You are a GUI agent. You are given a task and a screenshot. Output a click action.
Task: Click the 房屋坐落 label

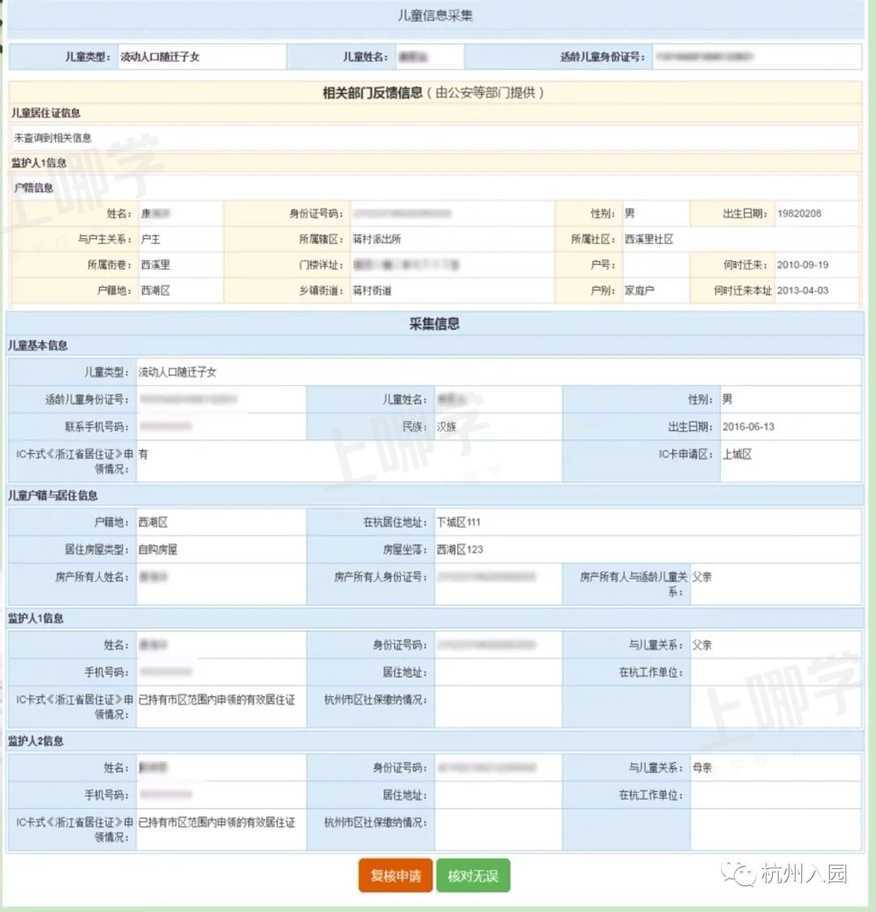405,549
